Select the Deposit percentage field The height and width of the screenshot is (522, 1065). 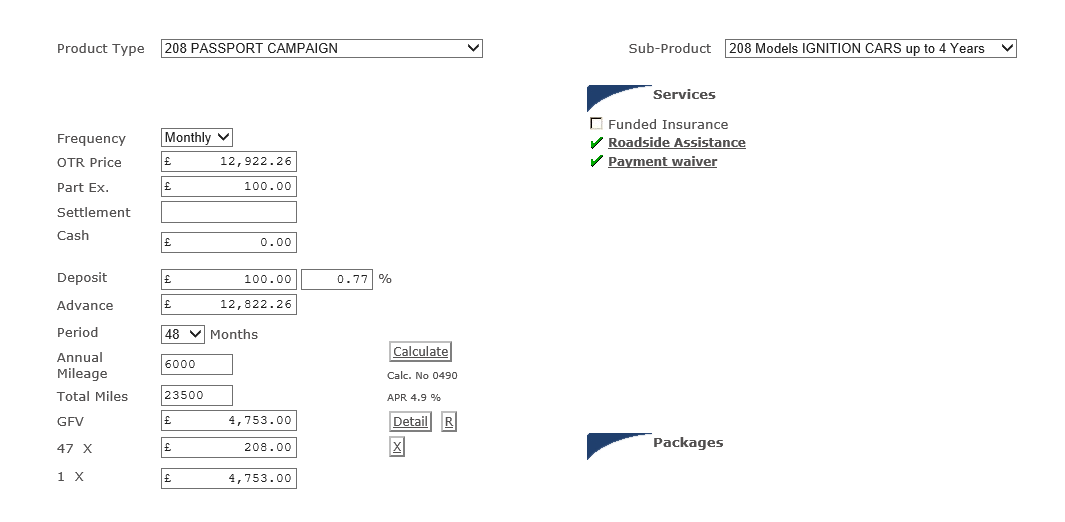tap(337, 279)
